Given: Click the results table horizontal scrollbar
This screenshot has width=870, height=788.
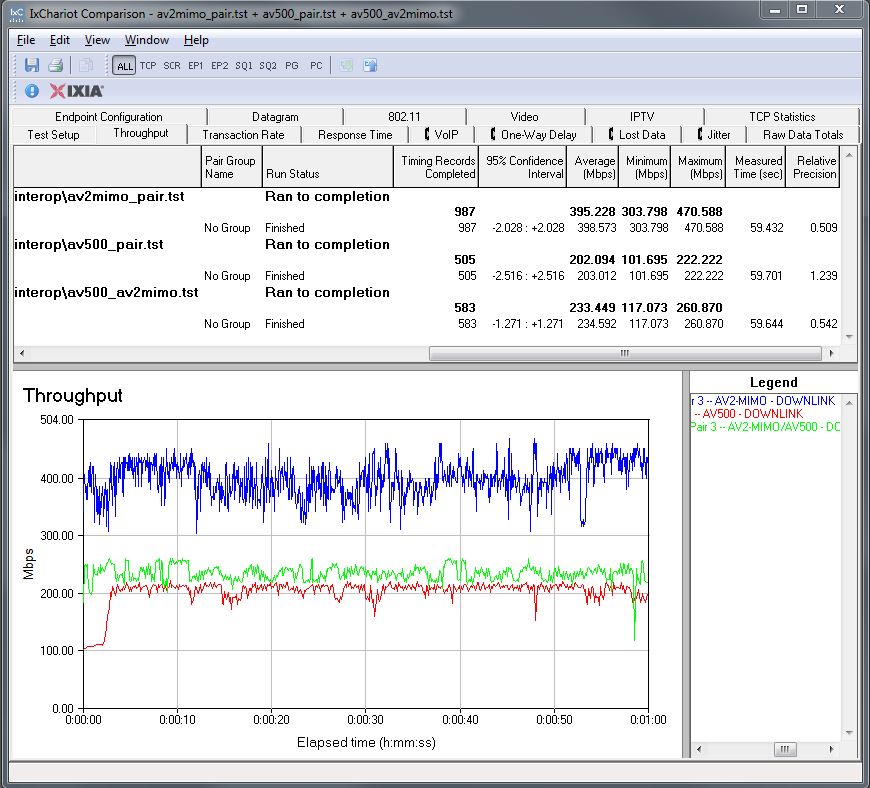Looking at the screenshot, I should (624, 353).
